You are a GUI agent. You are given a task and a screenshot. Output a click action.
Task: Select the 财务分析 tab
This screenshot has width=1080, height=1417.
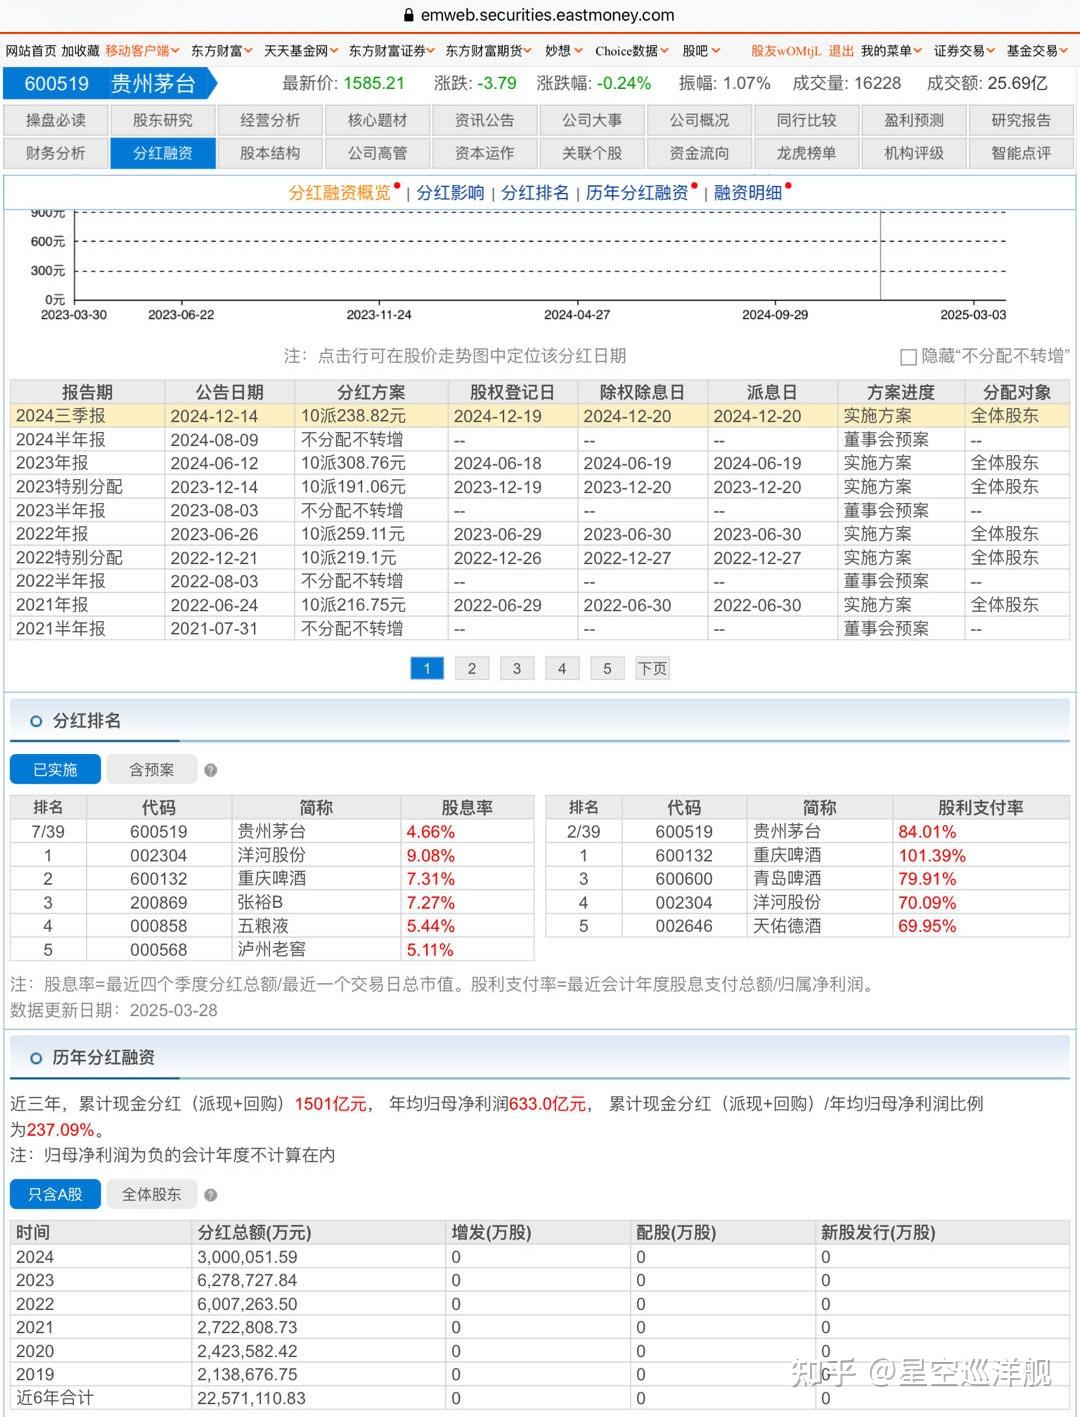[x=56, y=153]
